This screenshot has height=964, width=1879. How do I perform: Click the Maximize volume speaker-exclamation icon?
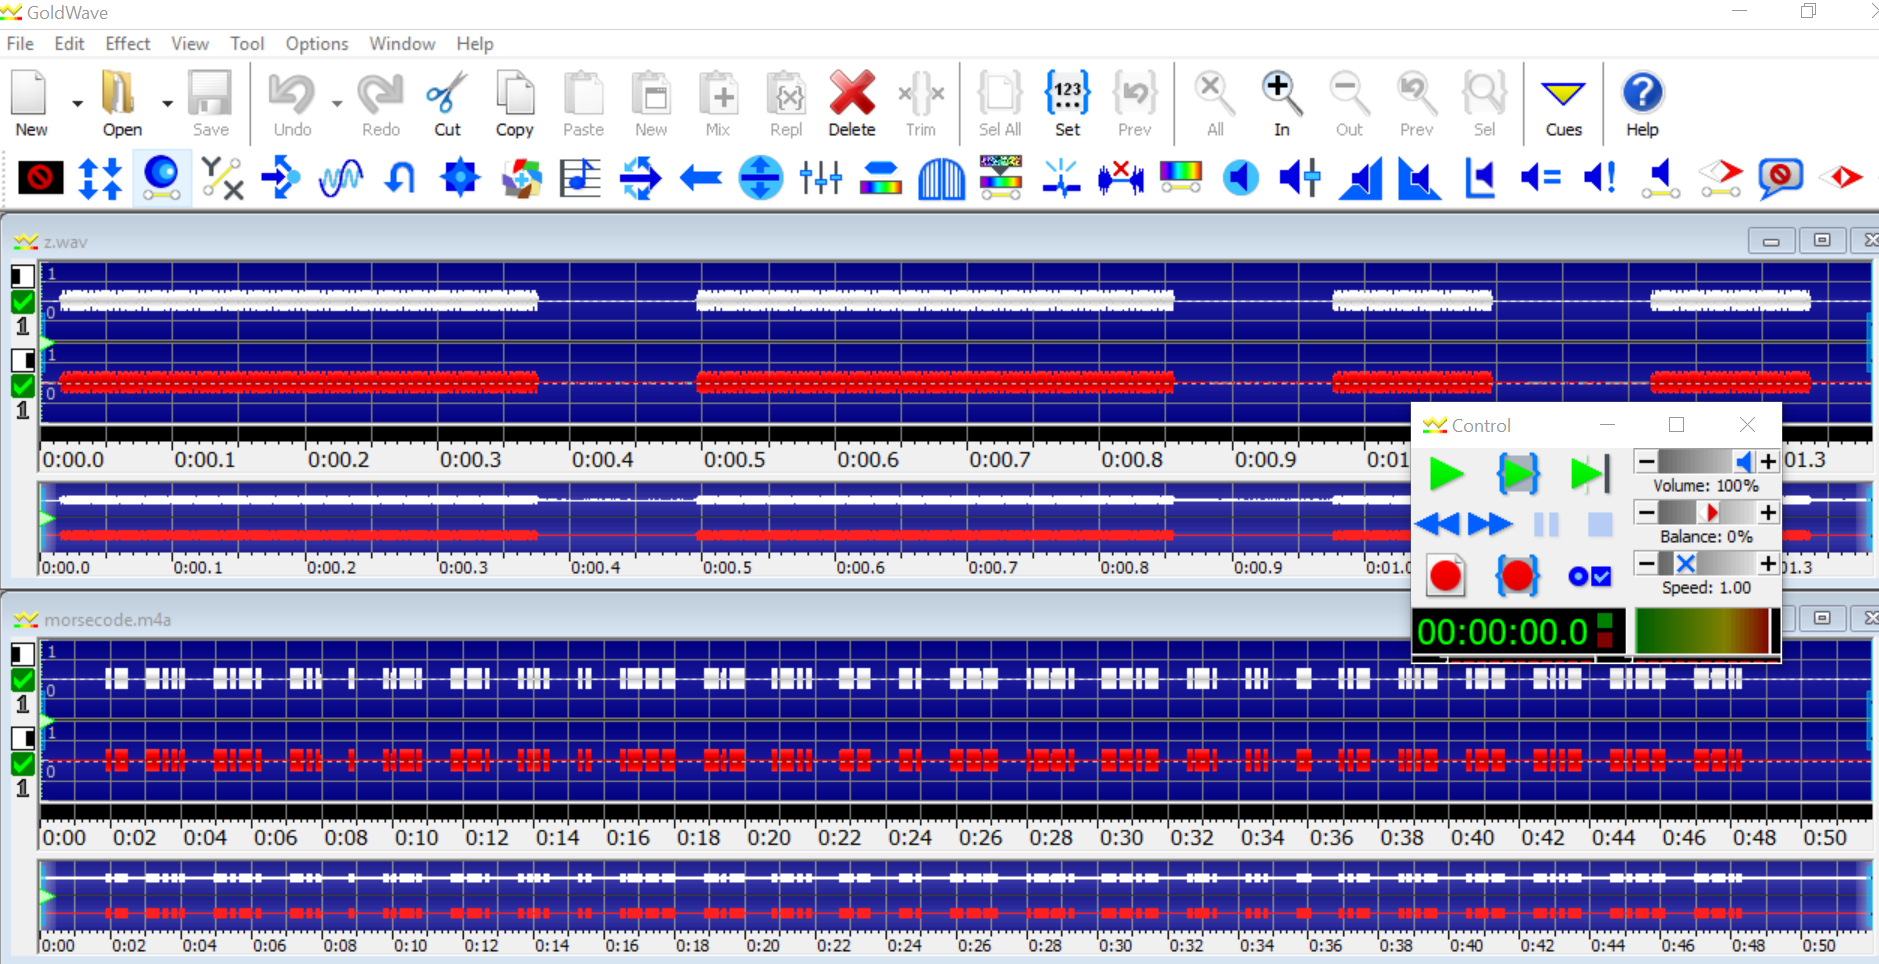pyautogui.click(x=1600, y=178)
